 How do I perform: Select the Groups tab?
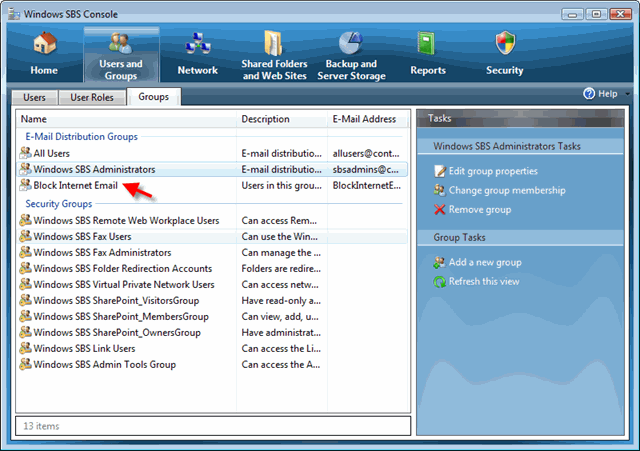click(153, 97)
